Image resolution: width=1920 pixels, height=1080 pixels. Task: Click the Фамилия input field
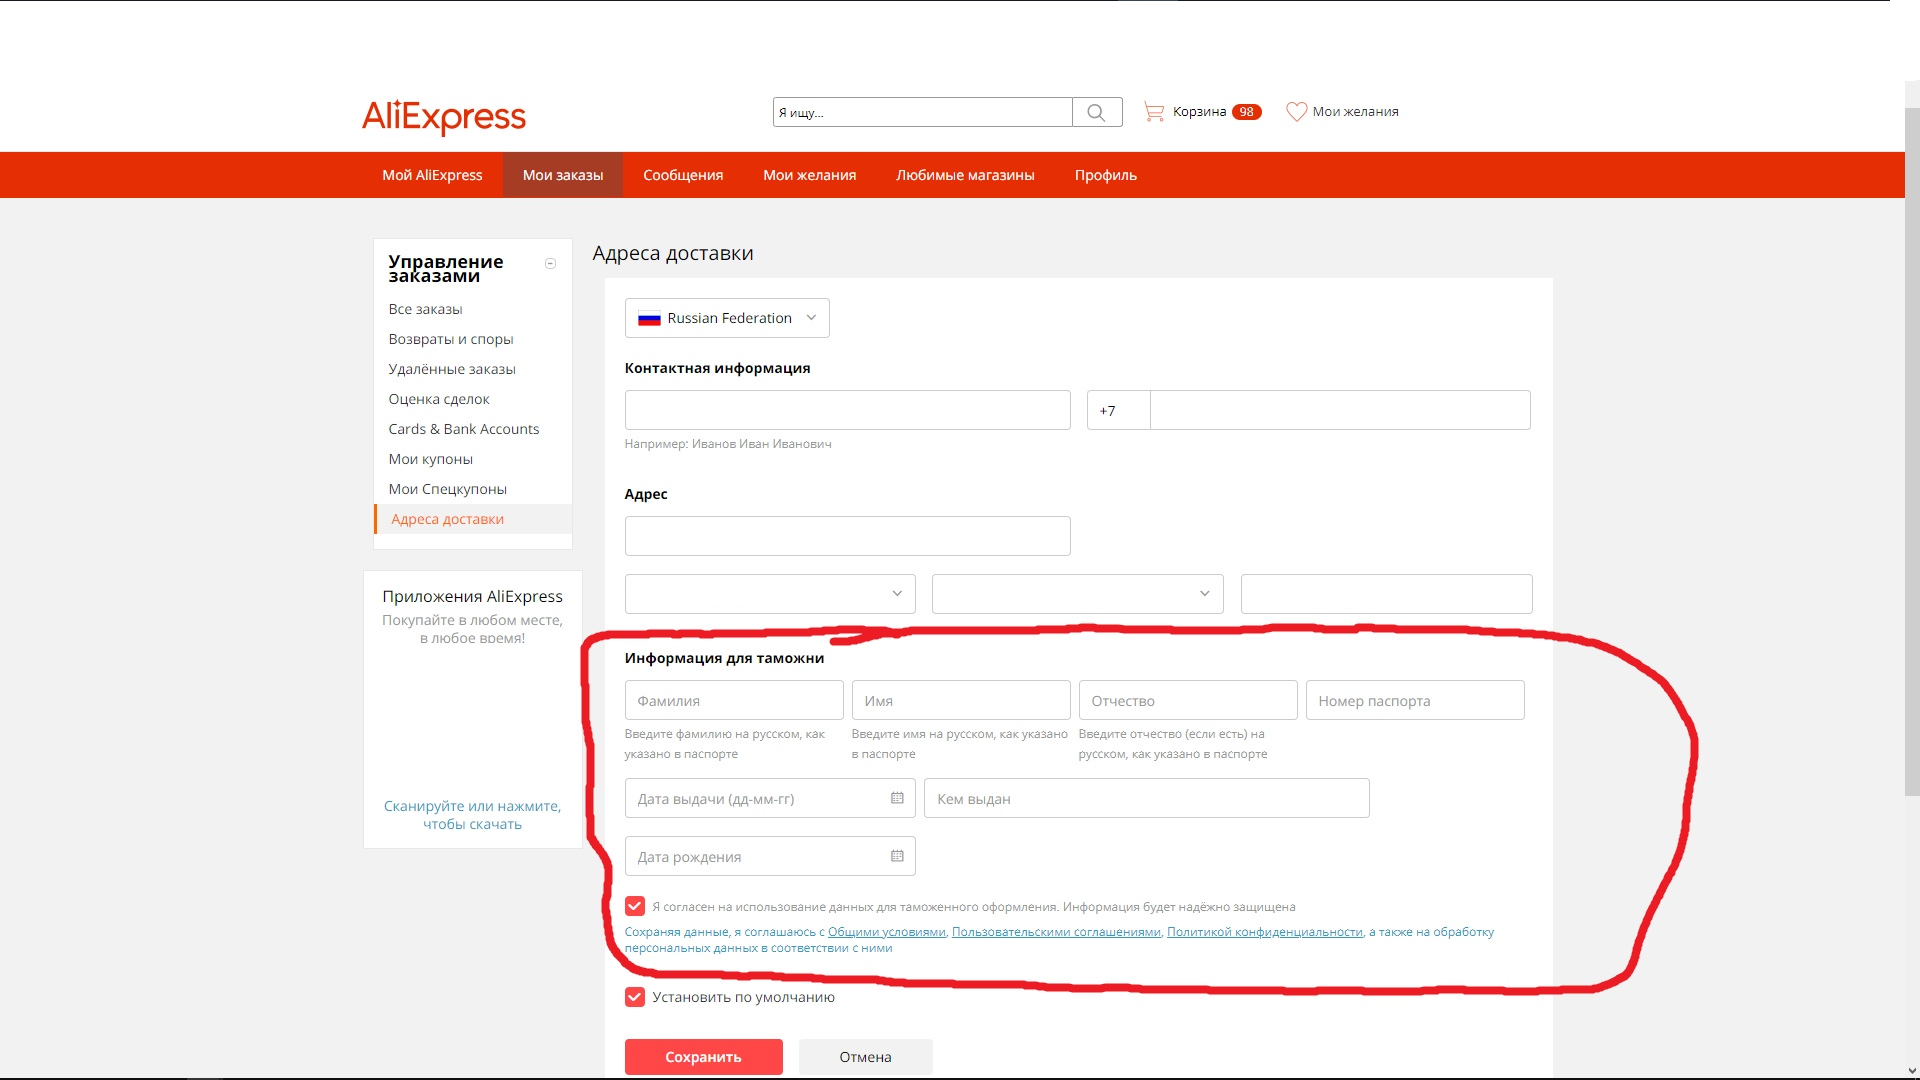(734, 700)
